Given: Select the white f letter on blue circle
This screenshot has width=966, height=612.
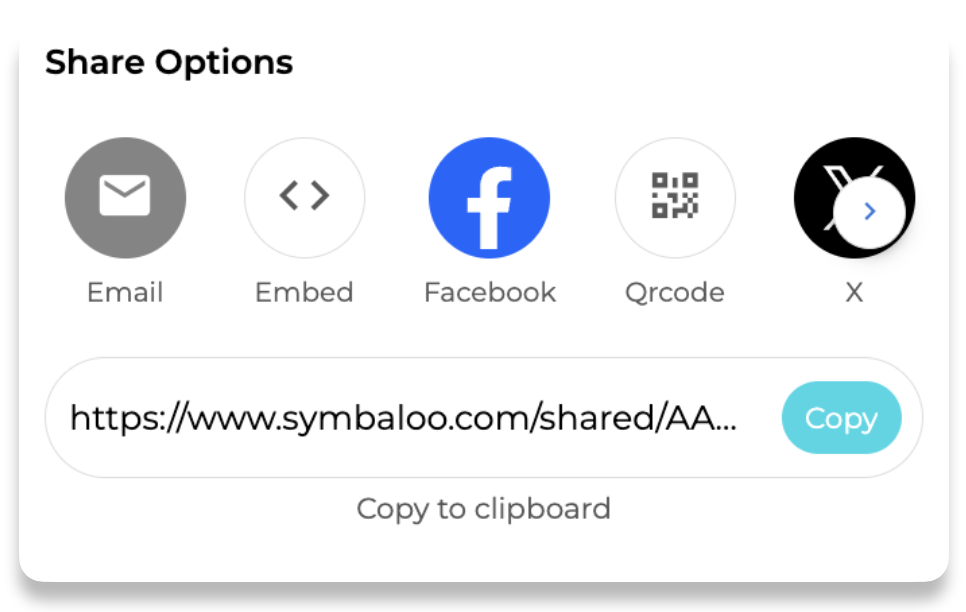Looking at the screenshot, I should point(489,208).
